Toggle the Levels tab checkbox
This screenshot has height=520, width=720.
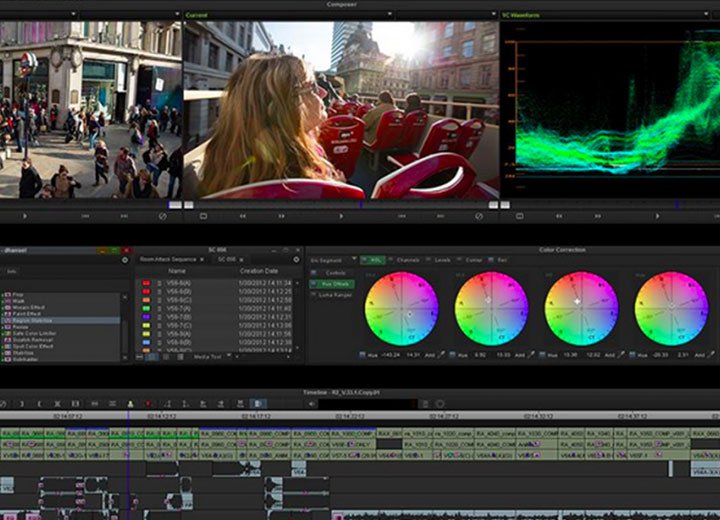click(x=428, y=260)
